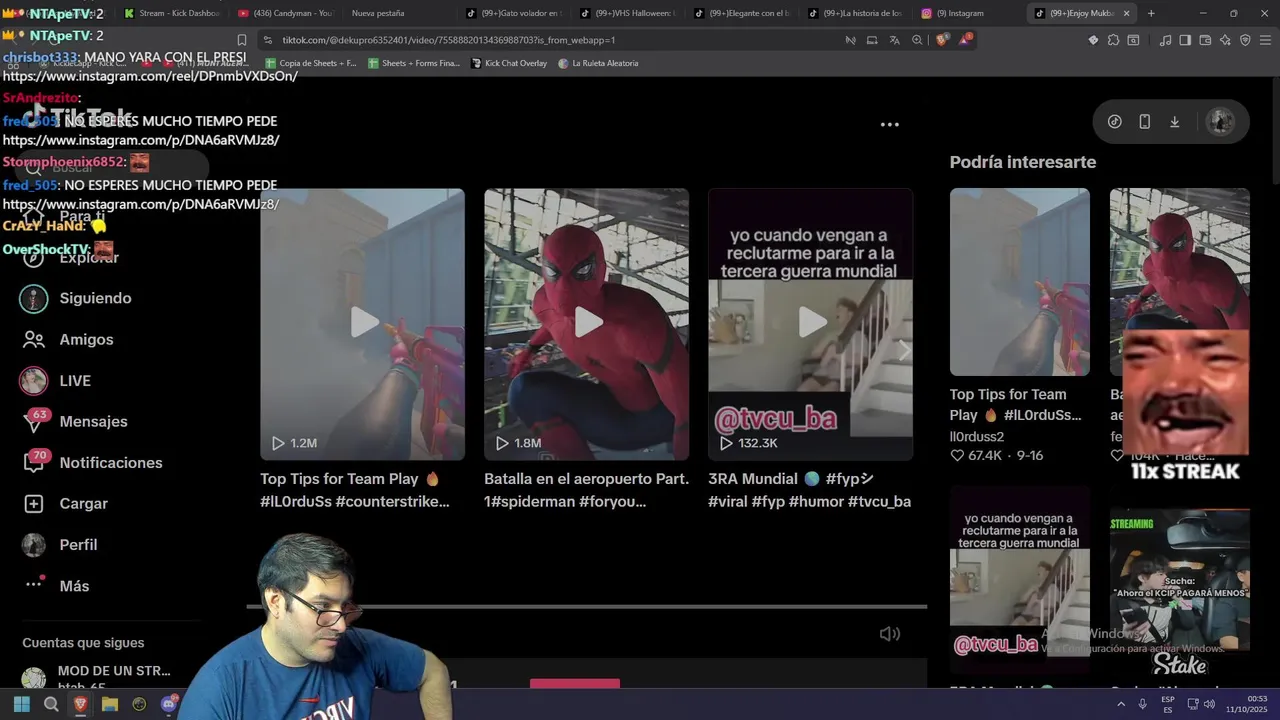The height and width of the screenshot is (720, 1280).
Task: Open #counterstrike hashtag in first caption
Action: (392, 502)
